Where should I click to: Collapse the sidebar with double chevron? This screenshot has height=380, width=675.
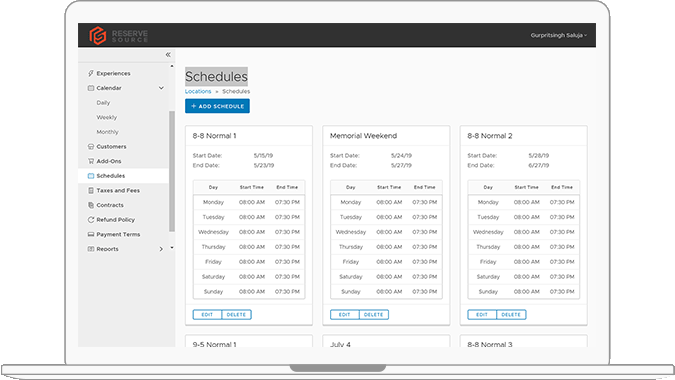pyautogui.click(x=168, y=55)
